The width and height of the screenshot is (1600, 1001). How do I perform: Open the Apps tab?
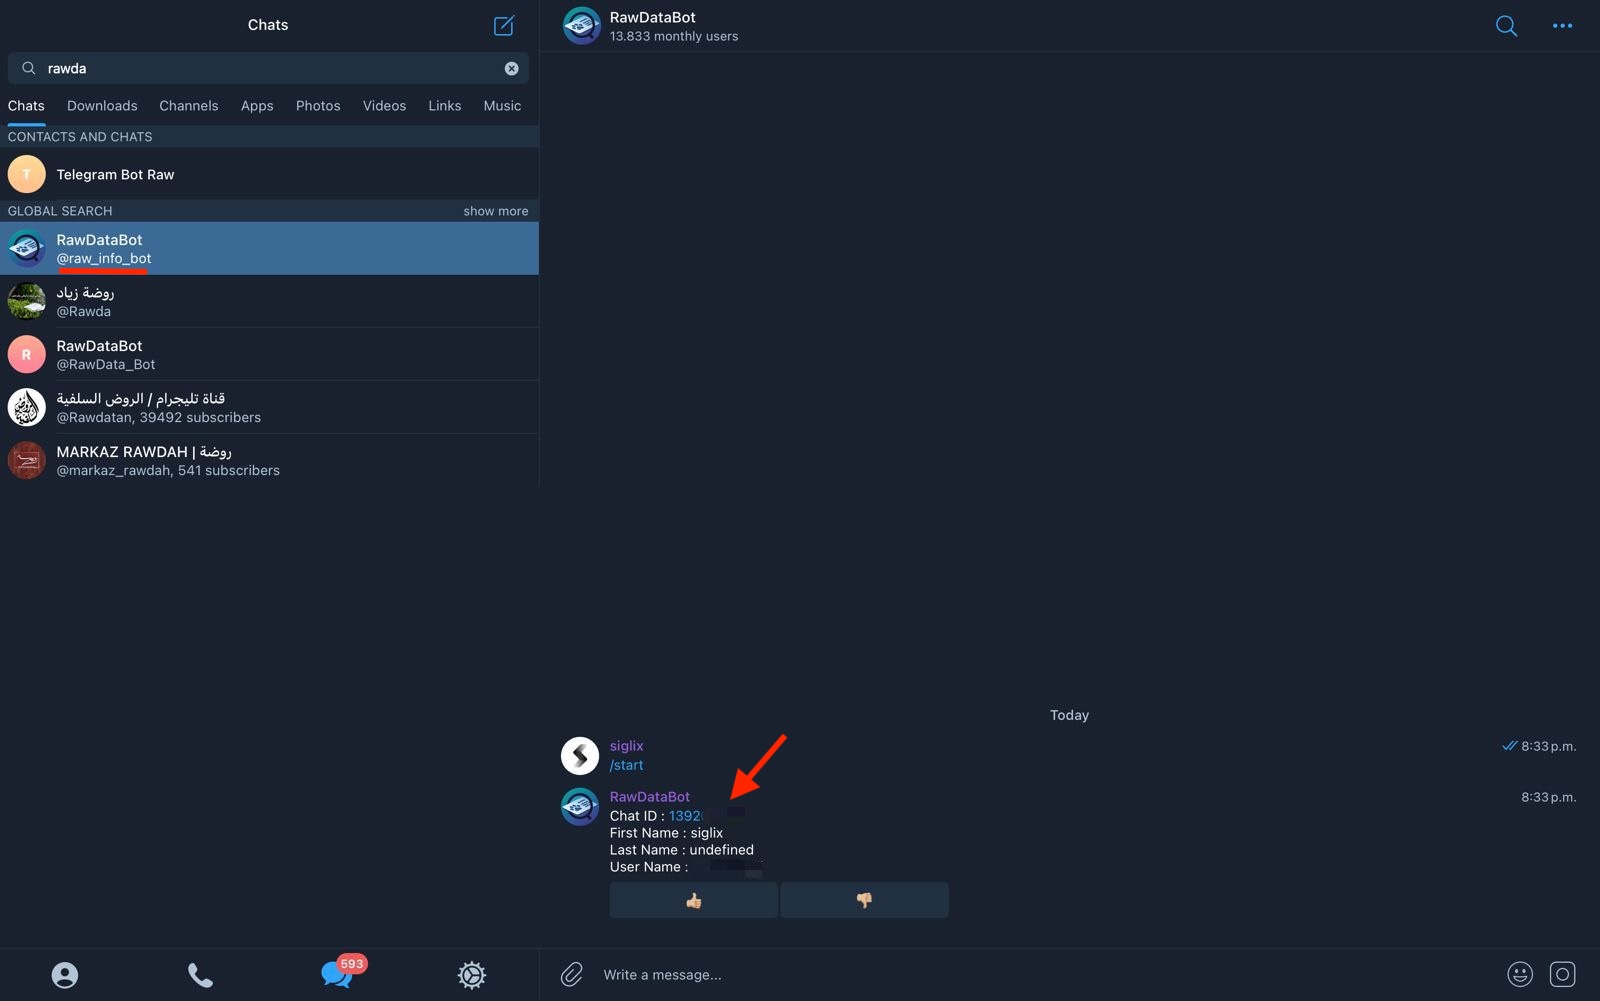pyautogui.click(x=257, y=105)
